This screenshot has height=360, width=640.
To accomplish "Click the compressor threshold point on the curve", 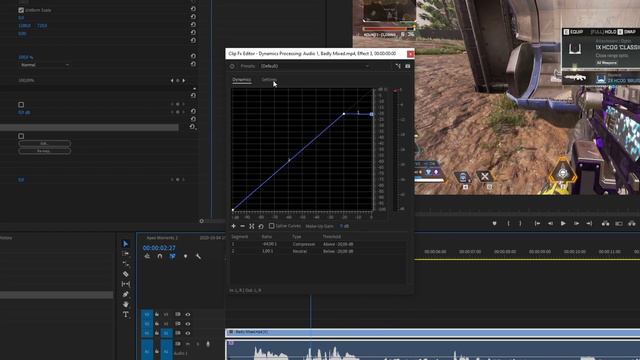I will coord(344,114).
